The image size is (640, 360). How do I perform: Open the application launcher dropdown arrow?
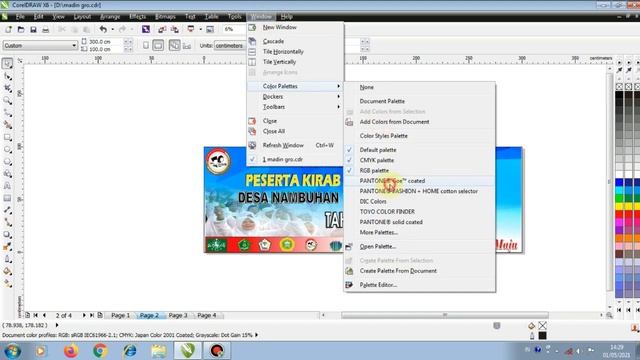pos(200,29)
